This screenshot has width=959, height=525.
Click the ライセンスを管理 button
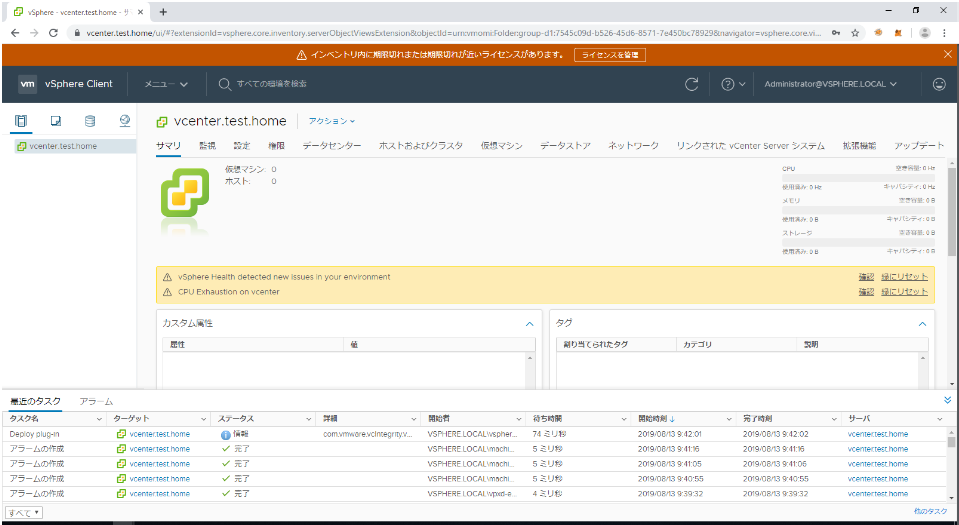pyautogui.click(x=610, y=55)
